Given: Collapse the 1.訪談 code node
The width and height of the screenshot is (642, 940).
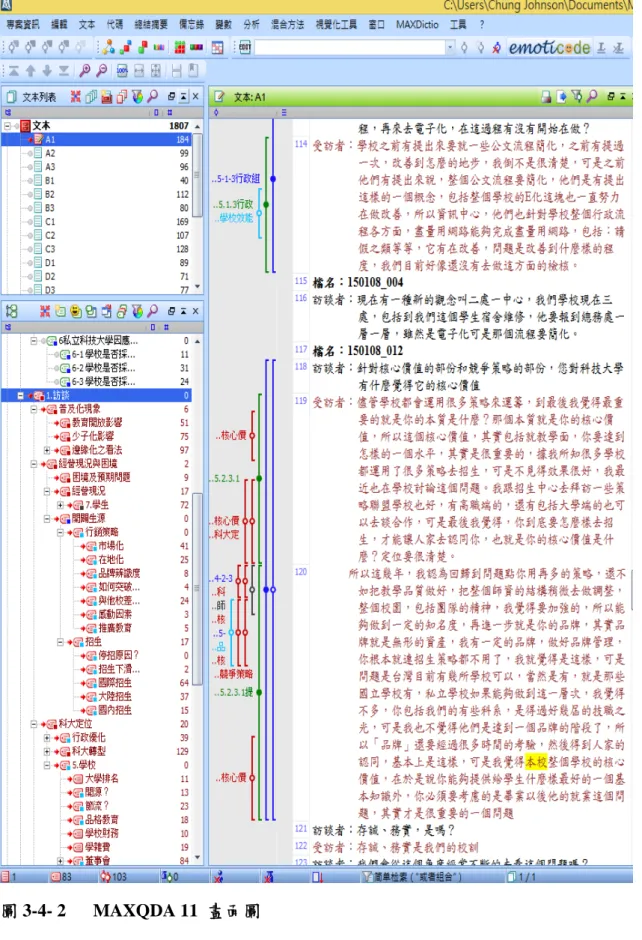Looking at the screenshot, I should [x=21, y=396].
